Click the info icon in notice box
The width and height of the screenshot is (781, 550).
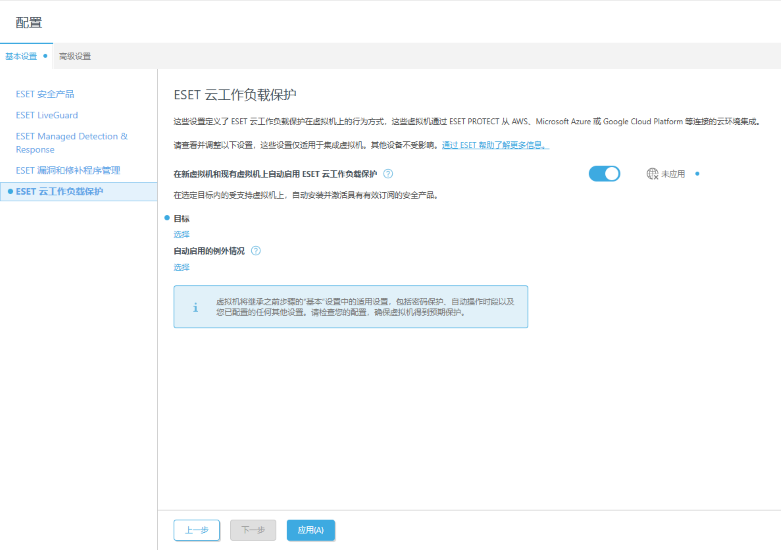pos(195,307)
